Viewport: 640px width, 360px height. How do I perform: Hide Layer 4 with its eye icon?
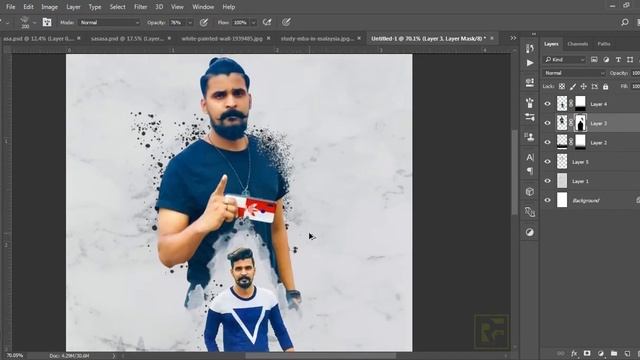point(548,104)
